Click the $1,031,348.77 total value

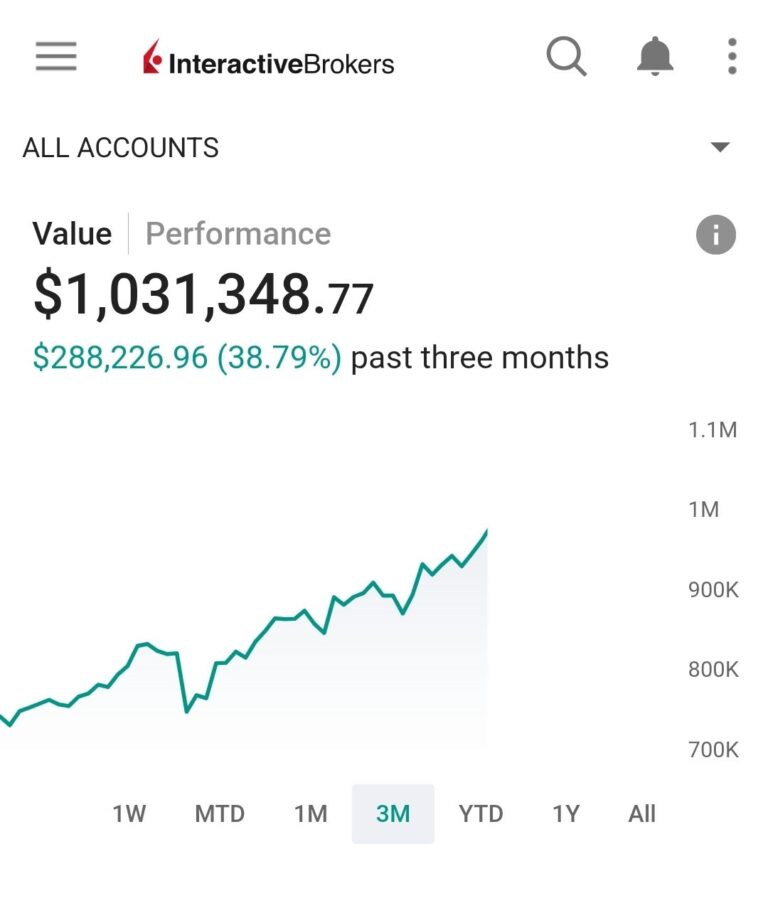(x=203, y=296)
